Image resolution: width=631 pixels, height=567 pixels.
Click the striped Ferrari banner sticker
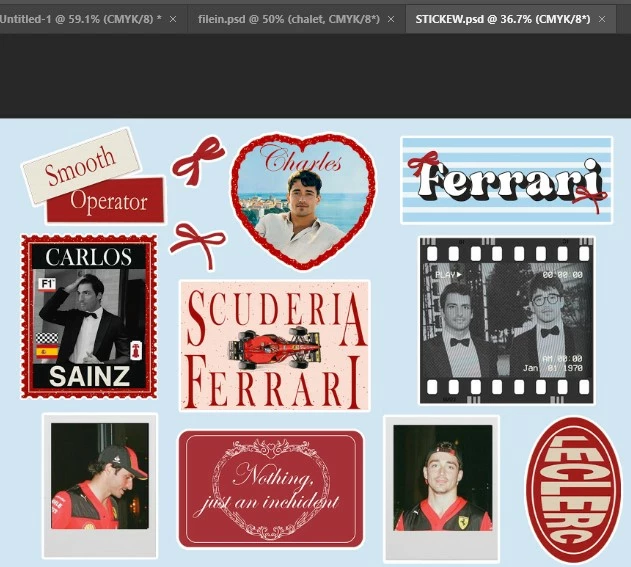(507, 180)
